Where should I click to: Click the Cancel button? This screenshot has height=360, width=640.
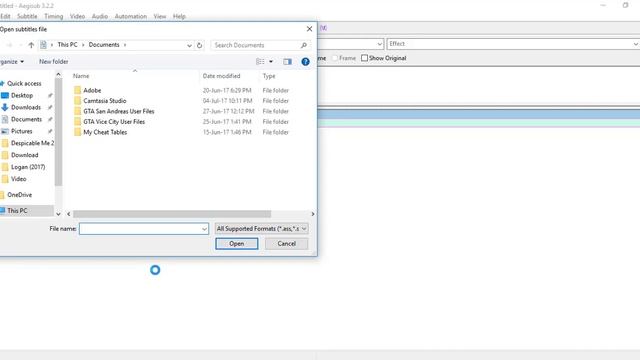287,244
